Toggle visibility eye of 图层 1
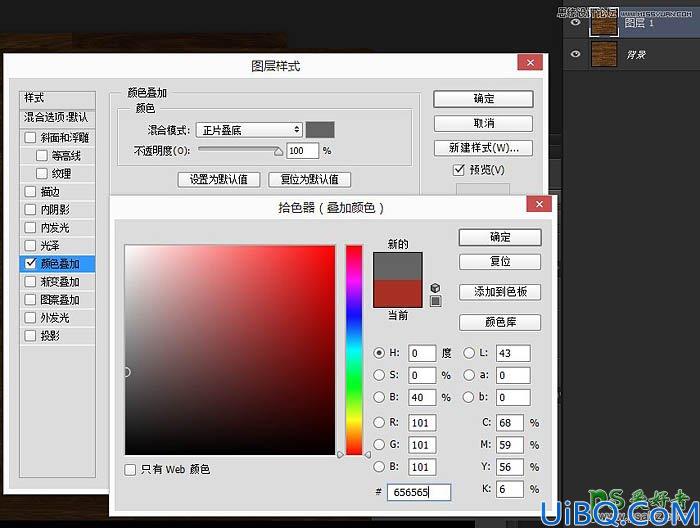 coord(576,22)
